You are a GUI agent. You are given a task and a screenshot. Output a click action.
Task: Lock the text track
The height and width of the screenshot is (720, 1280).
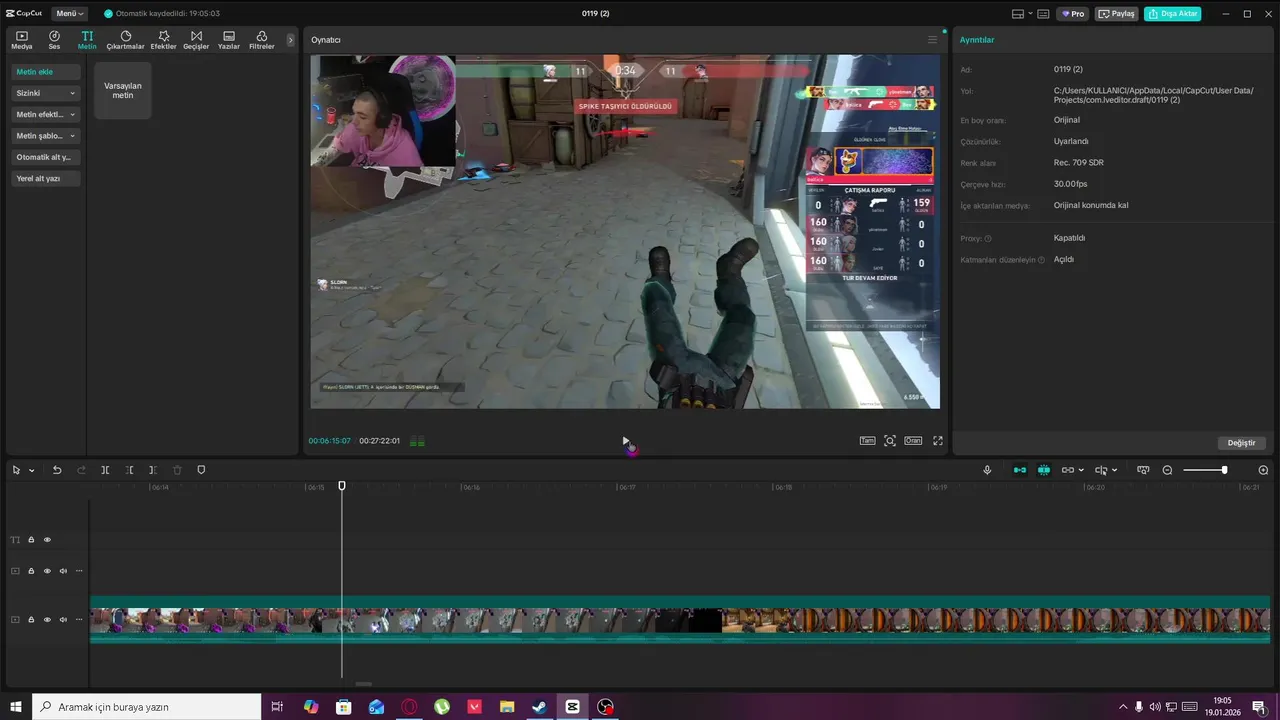pyautogui.click(x=31, y=540)
